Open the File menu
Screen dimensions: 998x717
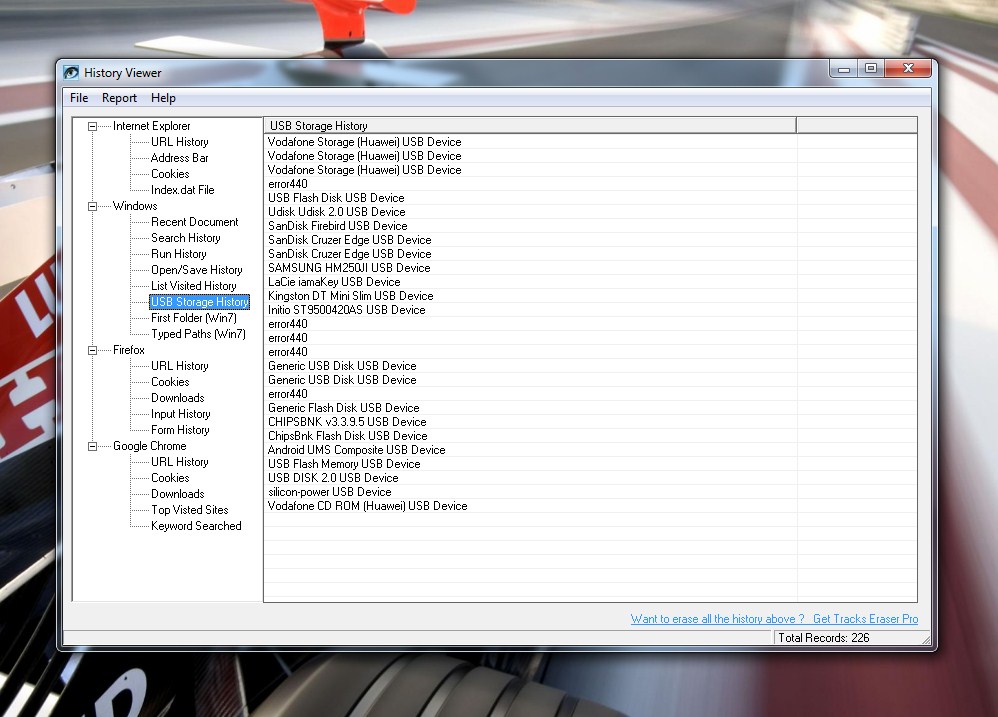click(x=79, y=98)
